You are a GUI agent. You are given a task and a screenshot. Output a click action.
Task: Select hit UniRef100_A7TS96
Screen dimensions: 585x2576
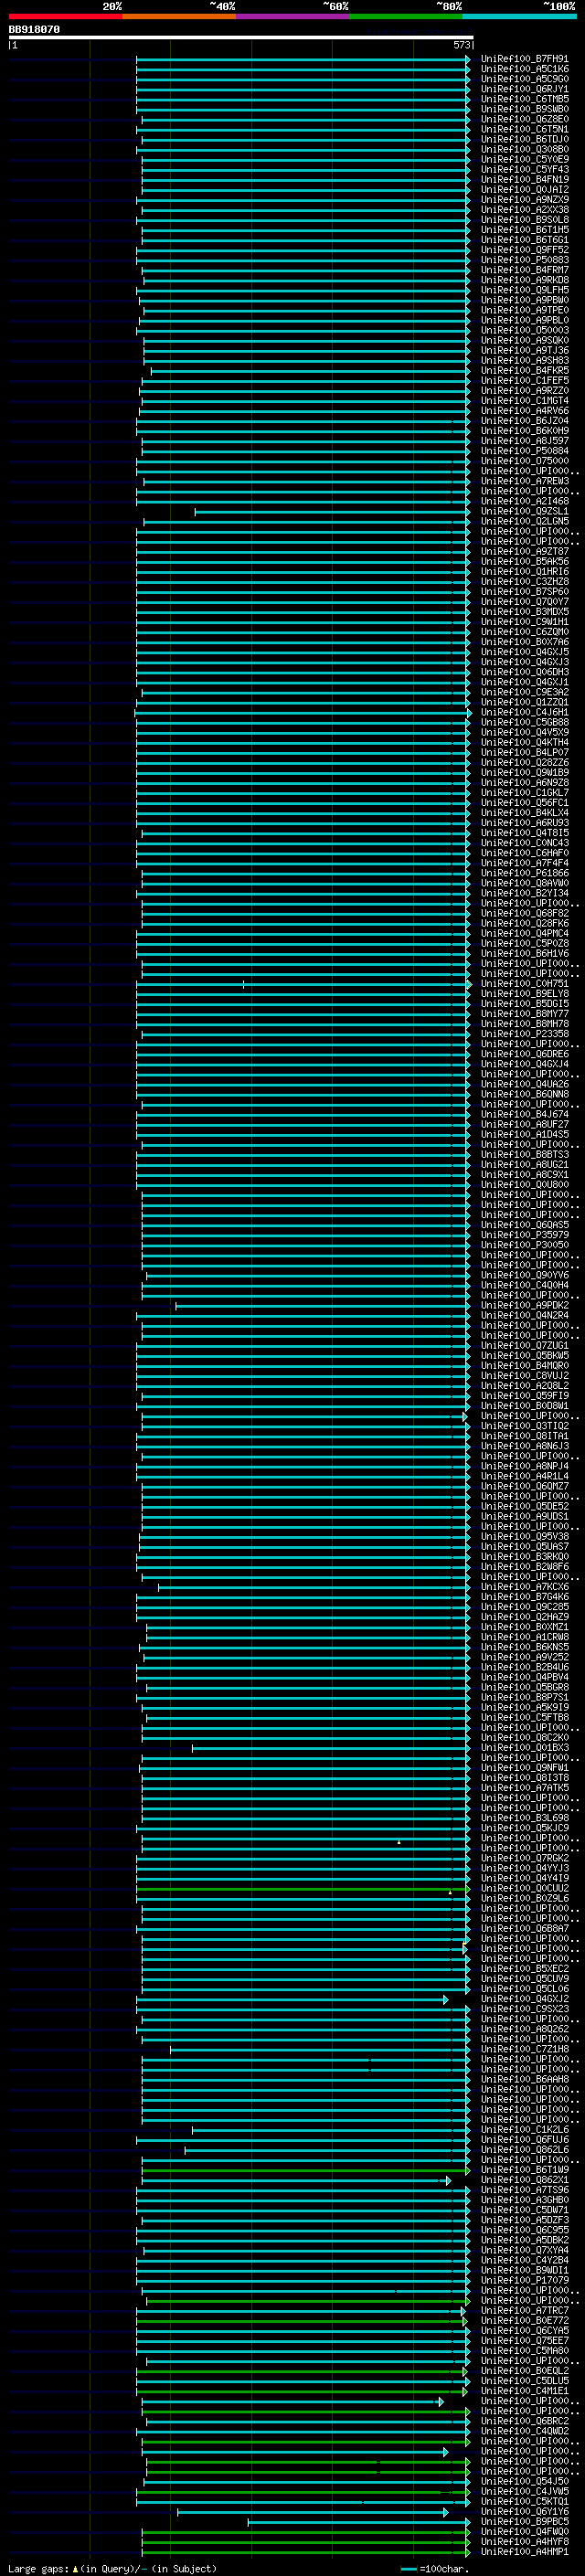pos(524,2190)
